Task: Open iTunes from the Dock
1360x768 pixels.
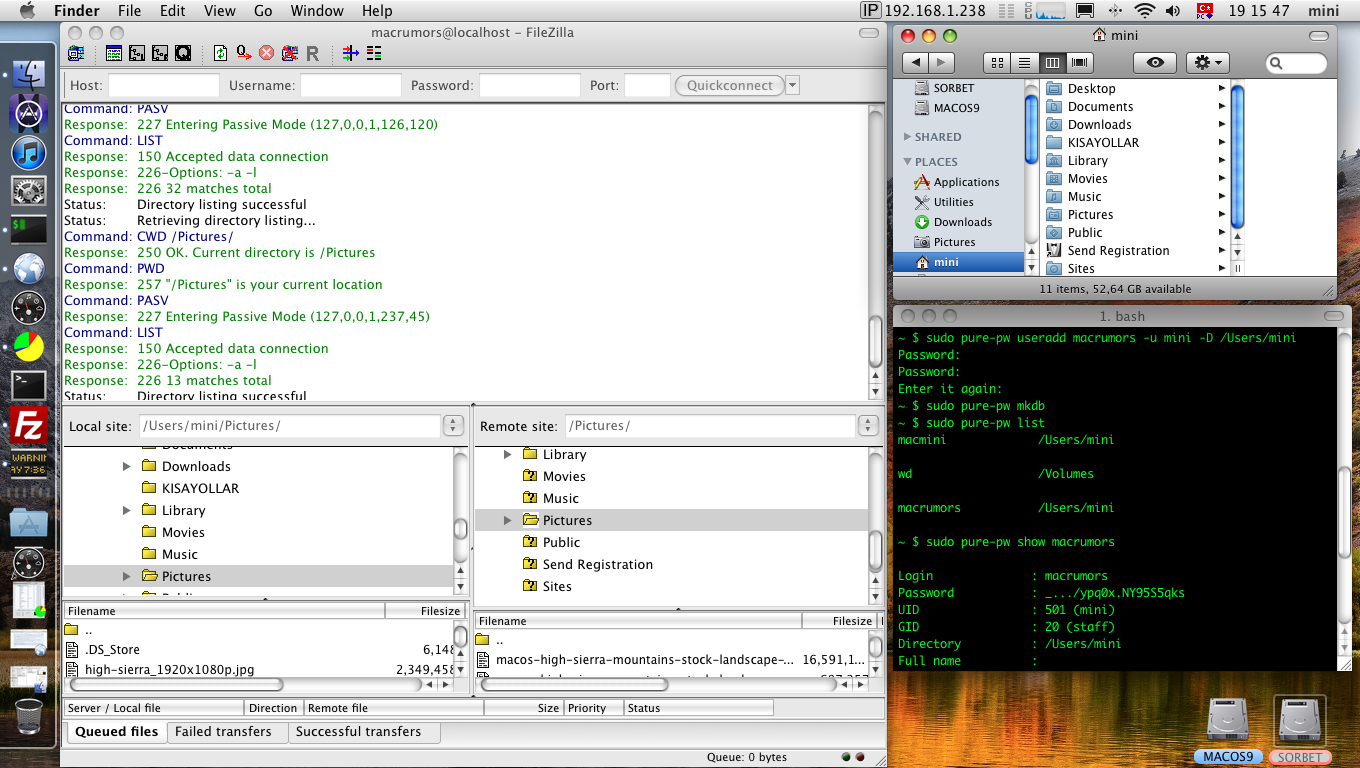Action: (x=28, y=152)
